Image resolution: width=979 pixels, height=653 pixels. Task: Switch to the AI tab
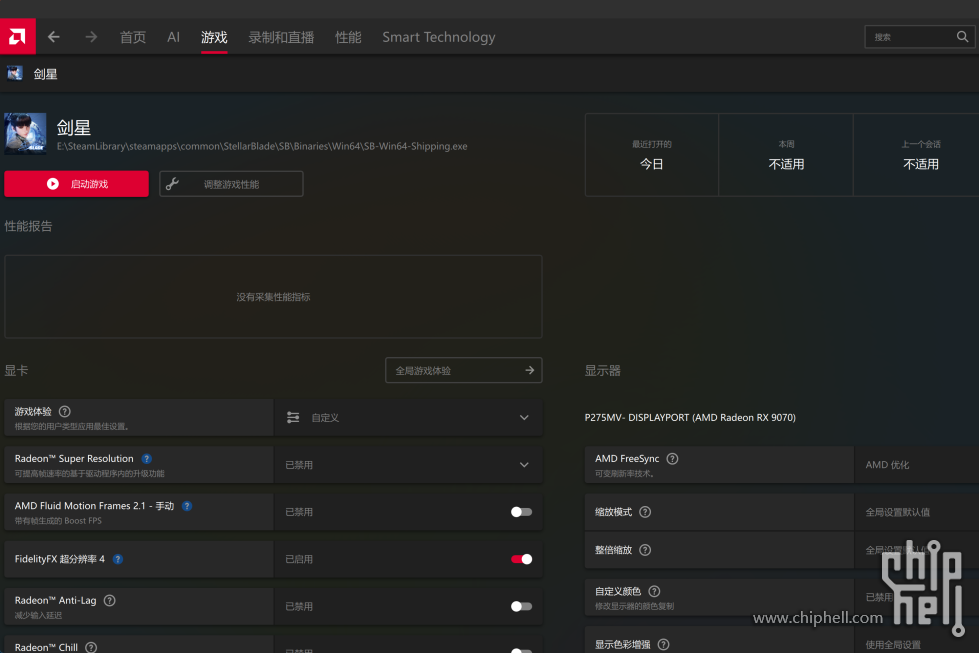[174, 37]
